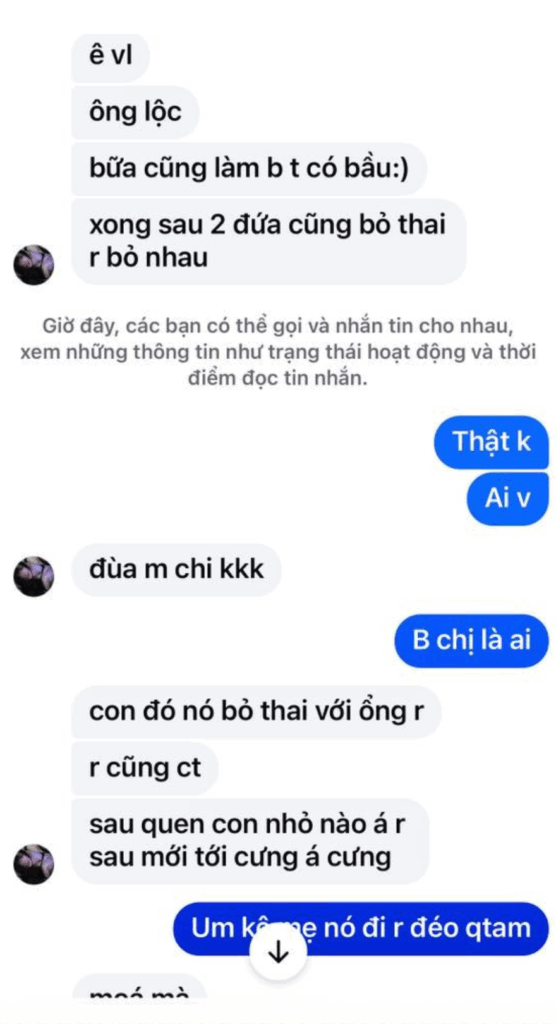Viewport: 556px width, 1024px height.
Task: Tap the 'thời điểm đọc tin nhắn' notice line
Action: [278, 379]
